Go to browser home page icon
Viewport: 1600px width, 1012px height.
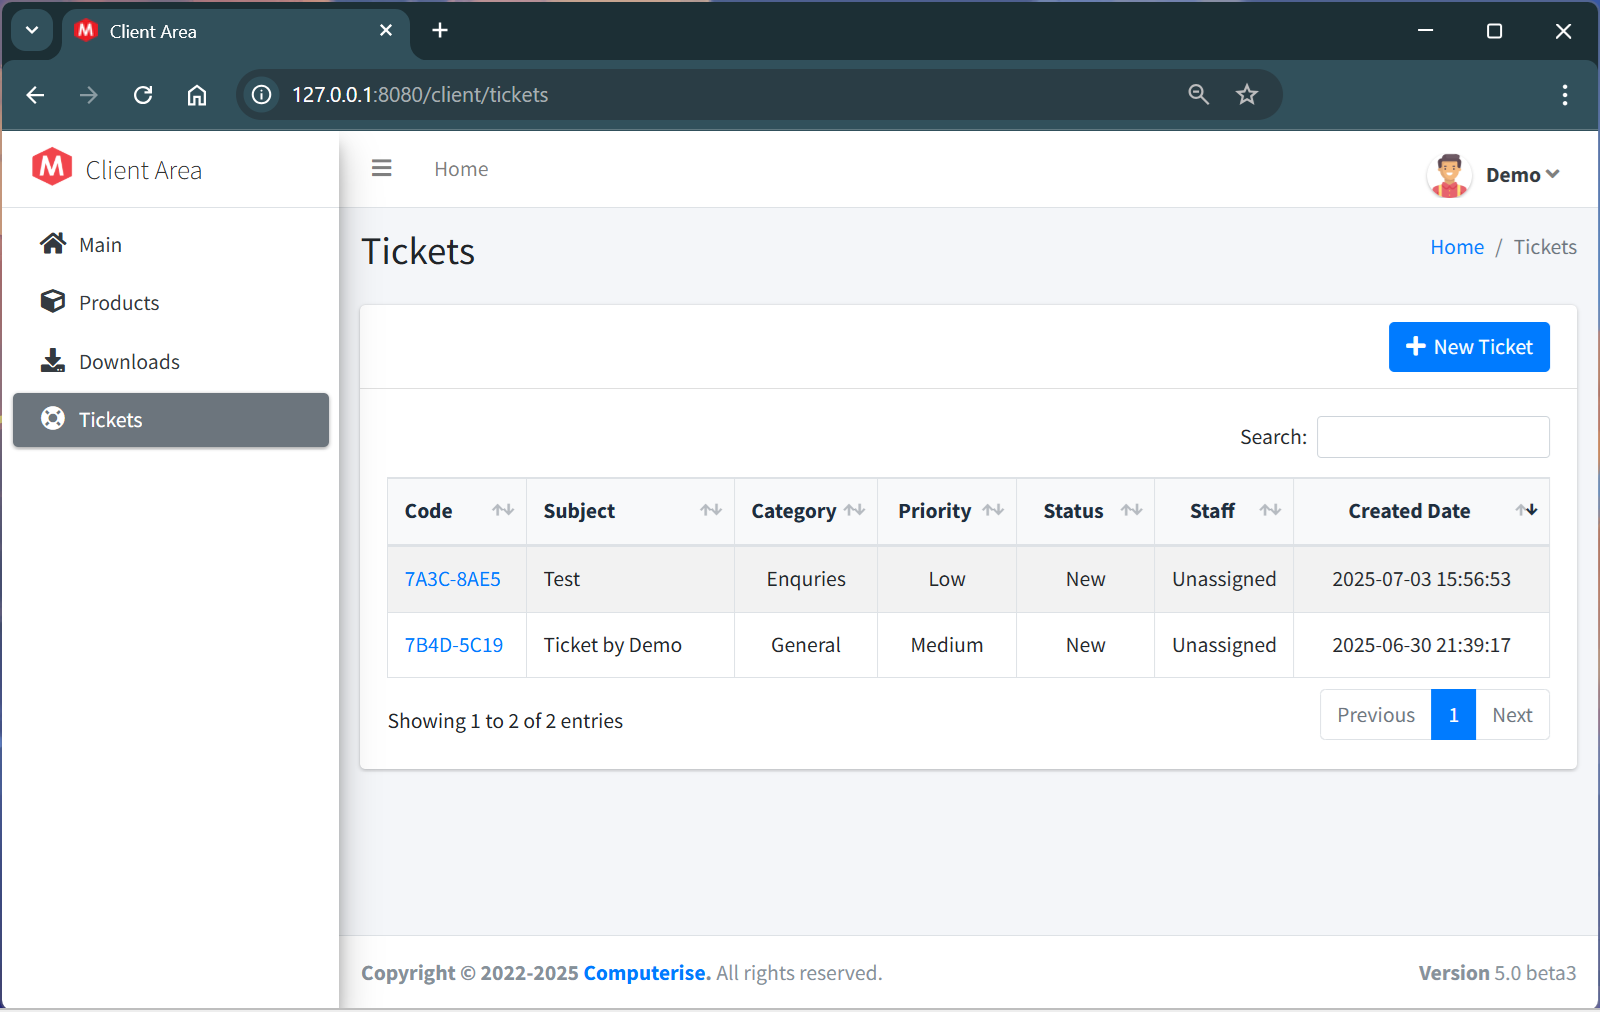(x=197, y=95)
